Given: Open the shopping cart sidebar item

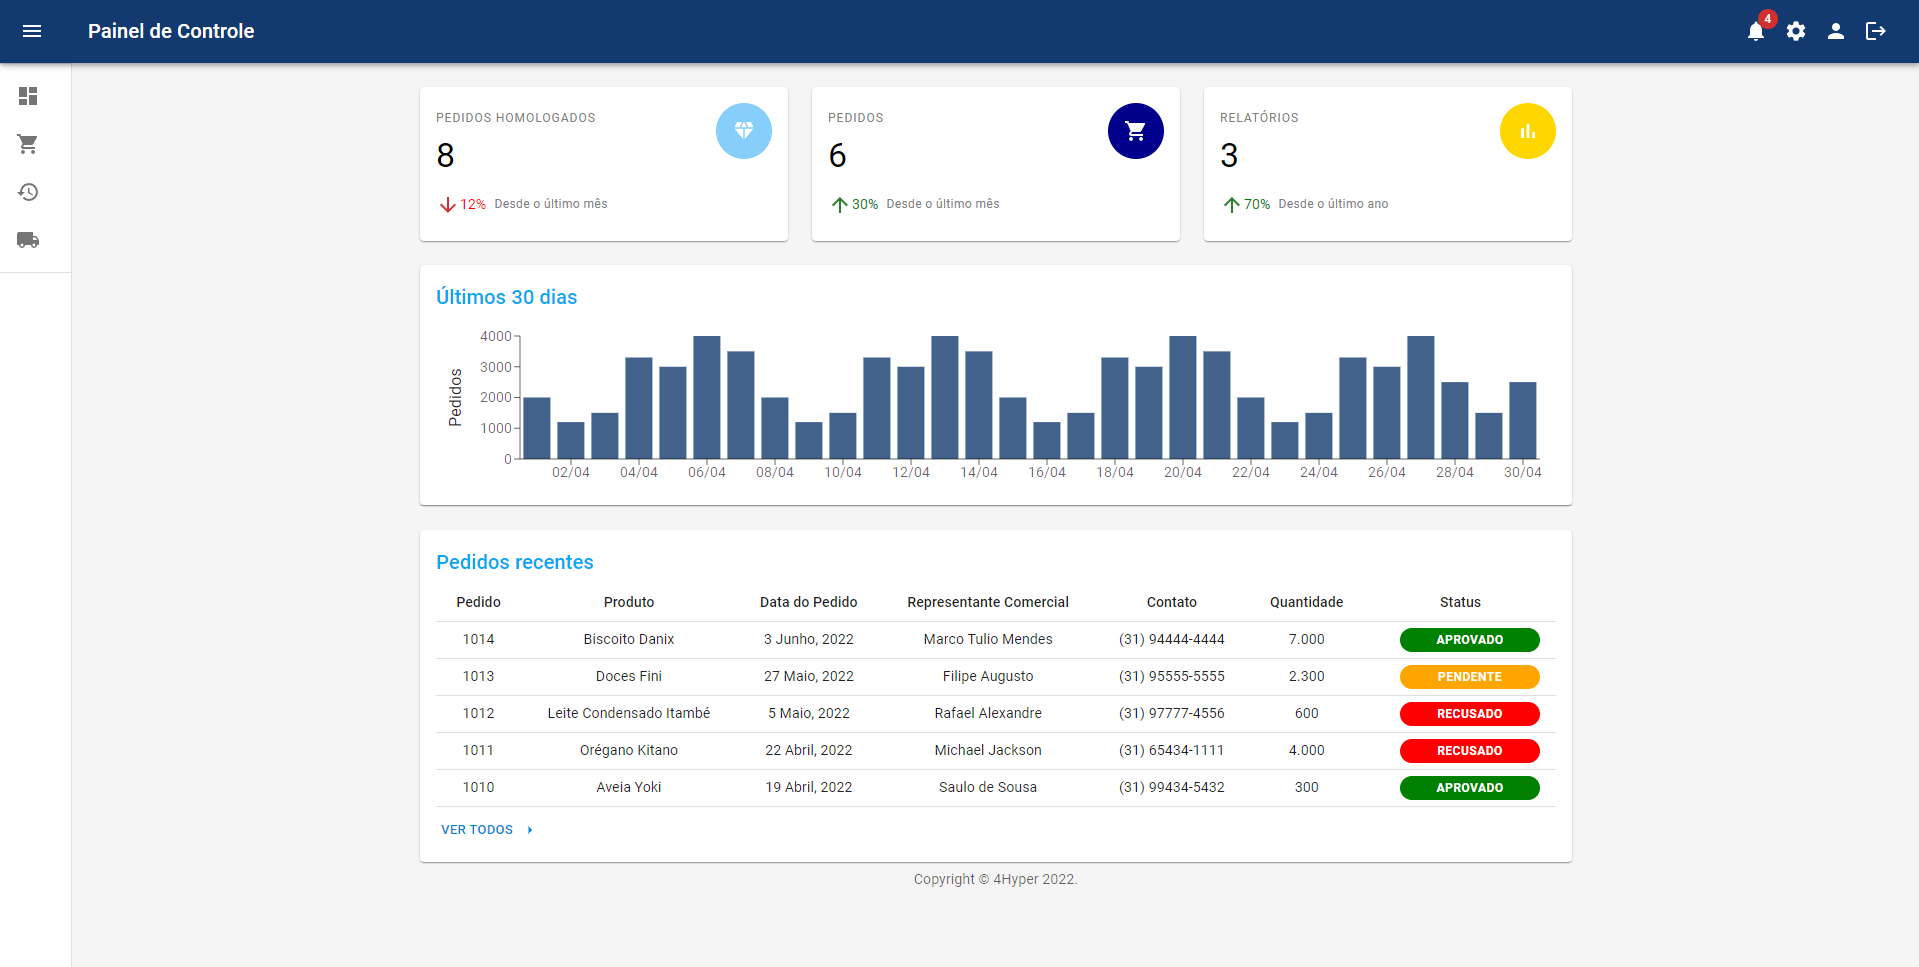Looking at the screenshot, I should click(x=28, y=144).
